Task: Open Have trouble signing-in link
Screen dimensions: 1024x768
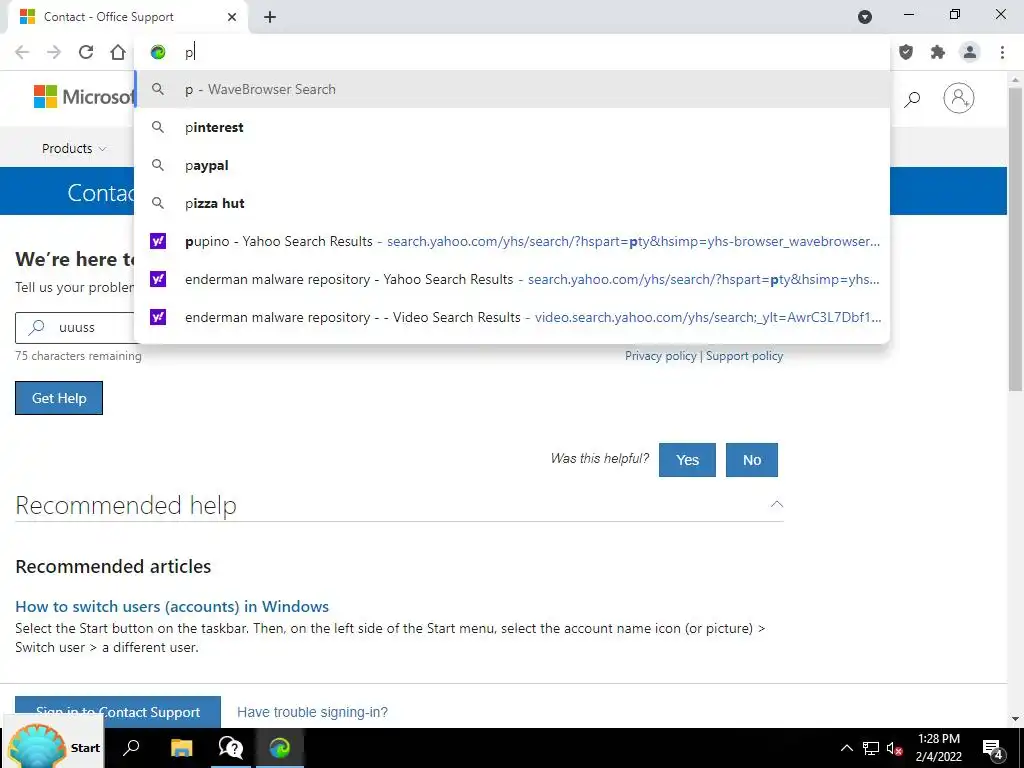Action: point(312,712)
